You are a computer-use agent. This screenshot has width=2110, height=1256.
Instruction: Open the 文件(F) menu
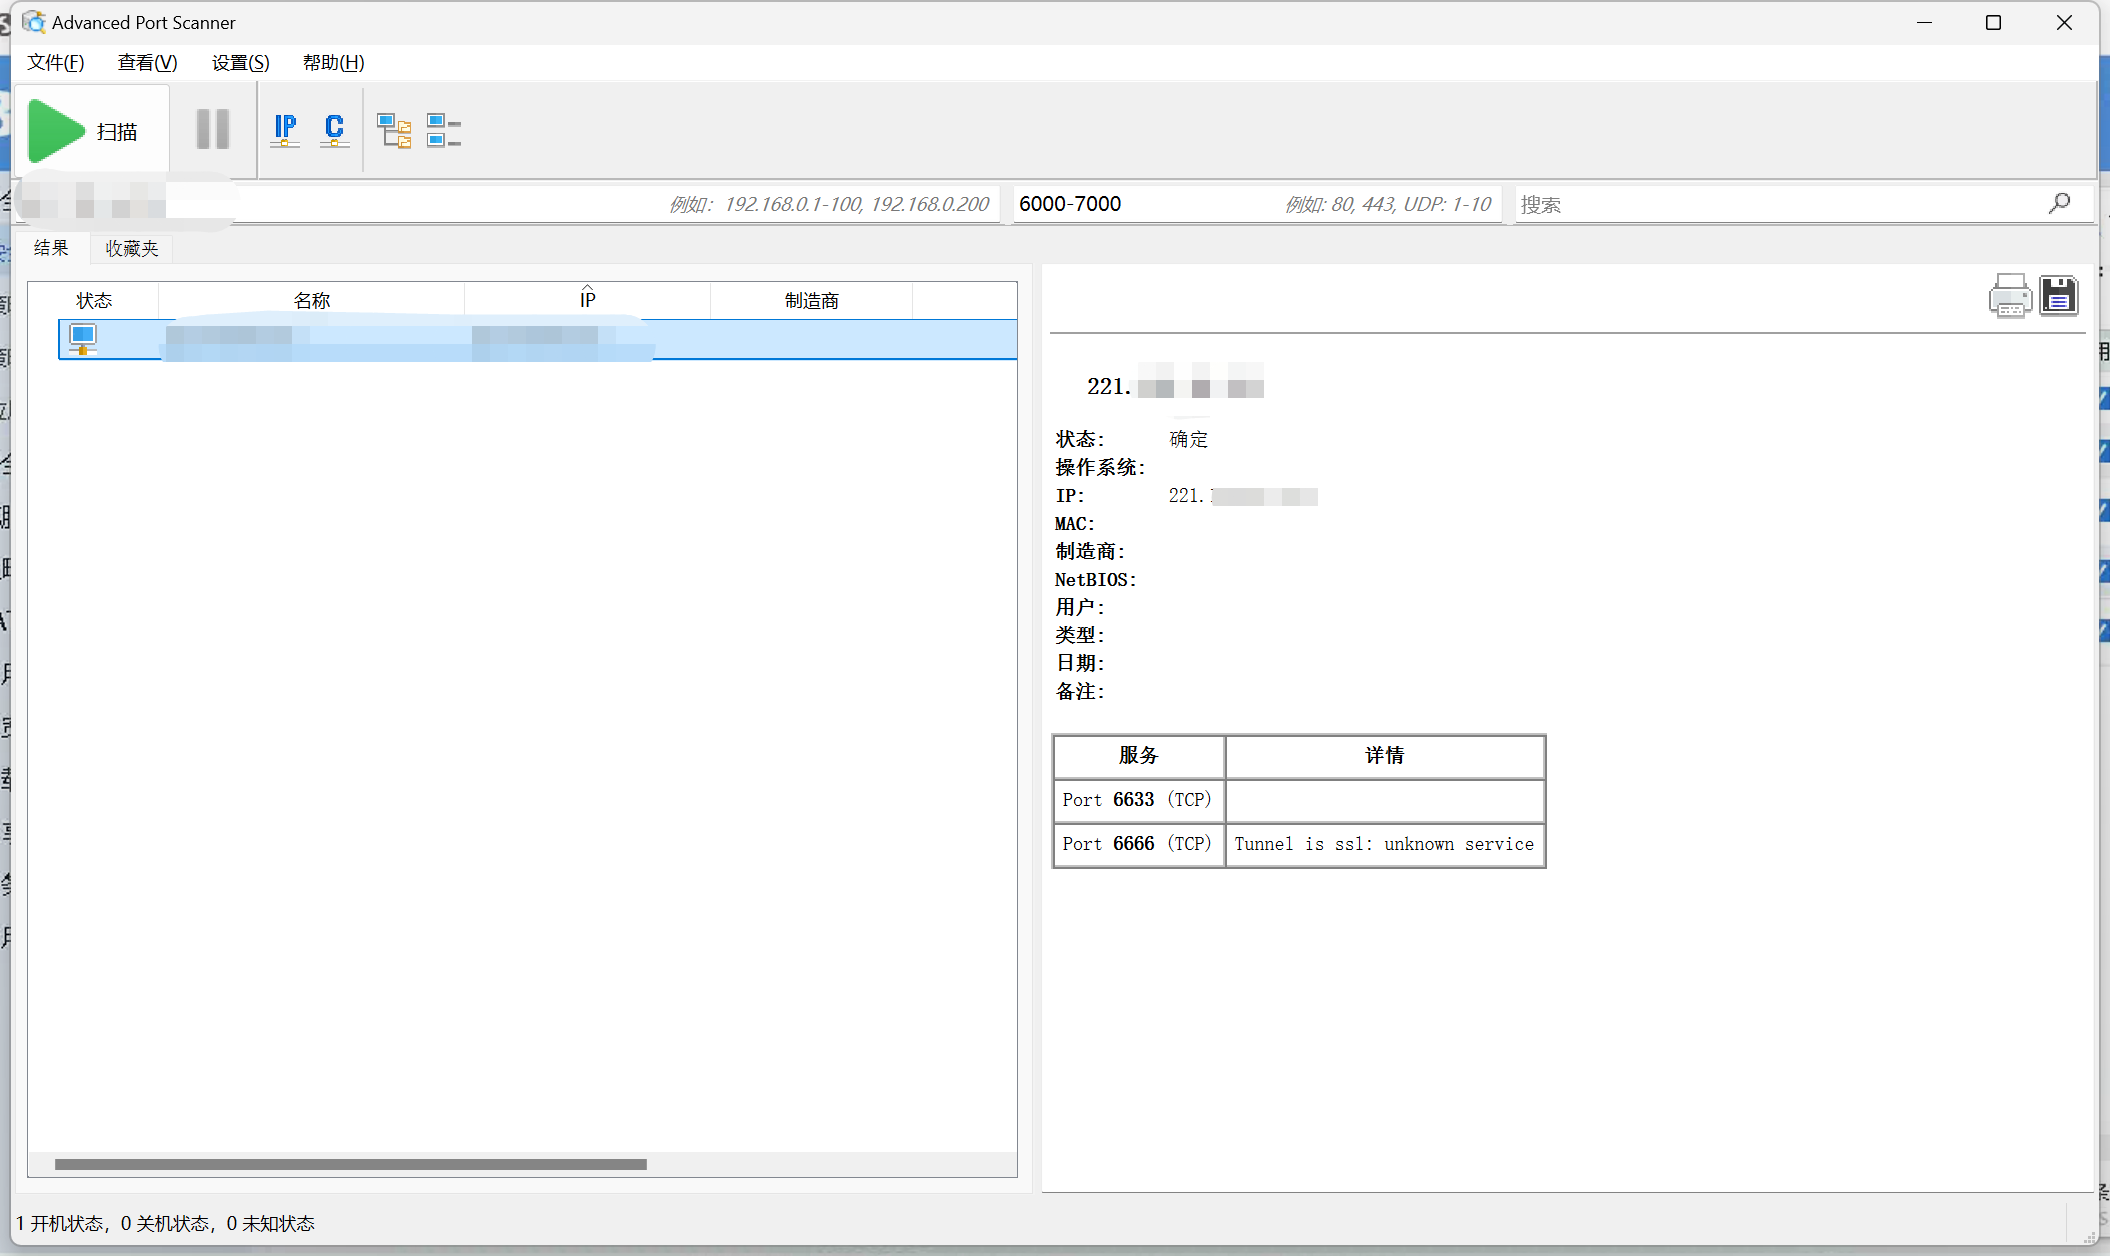coord(55,63)
